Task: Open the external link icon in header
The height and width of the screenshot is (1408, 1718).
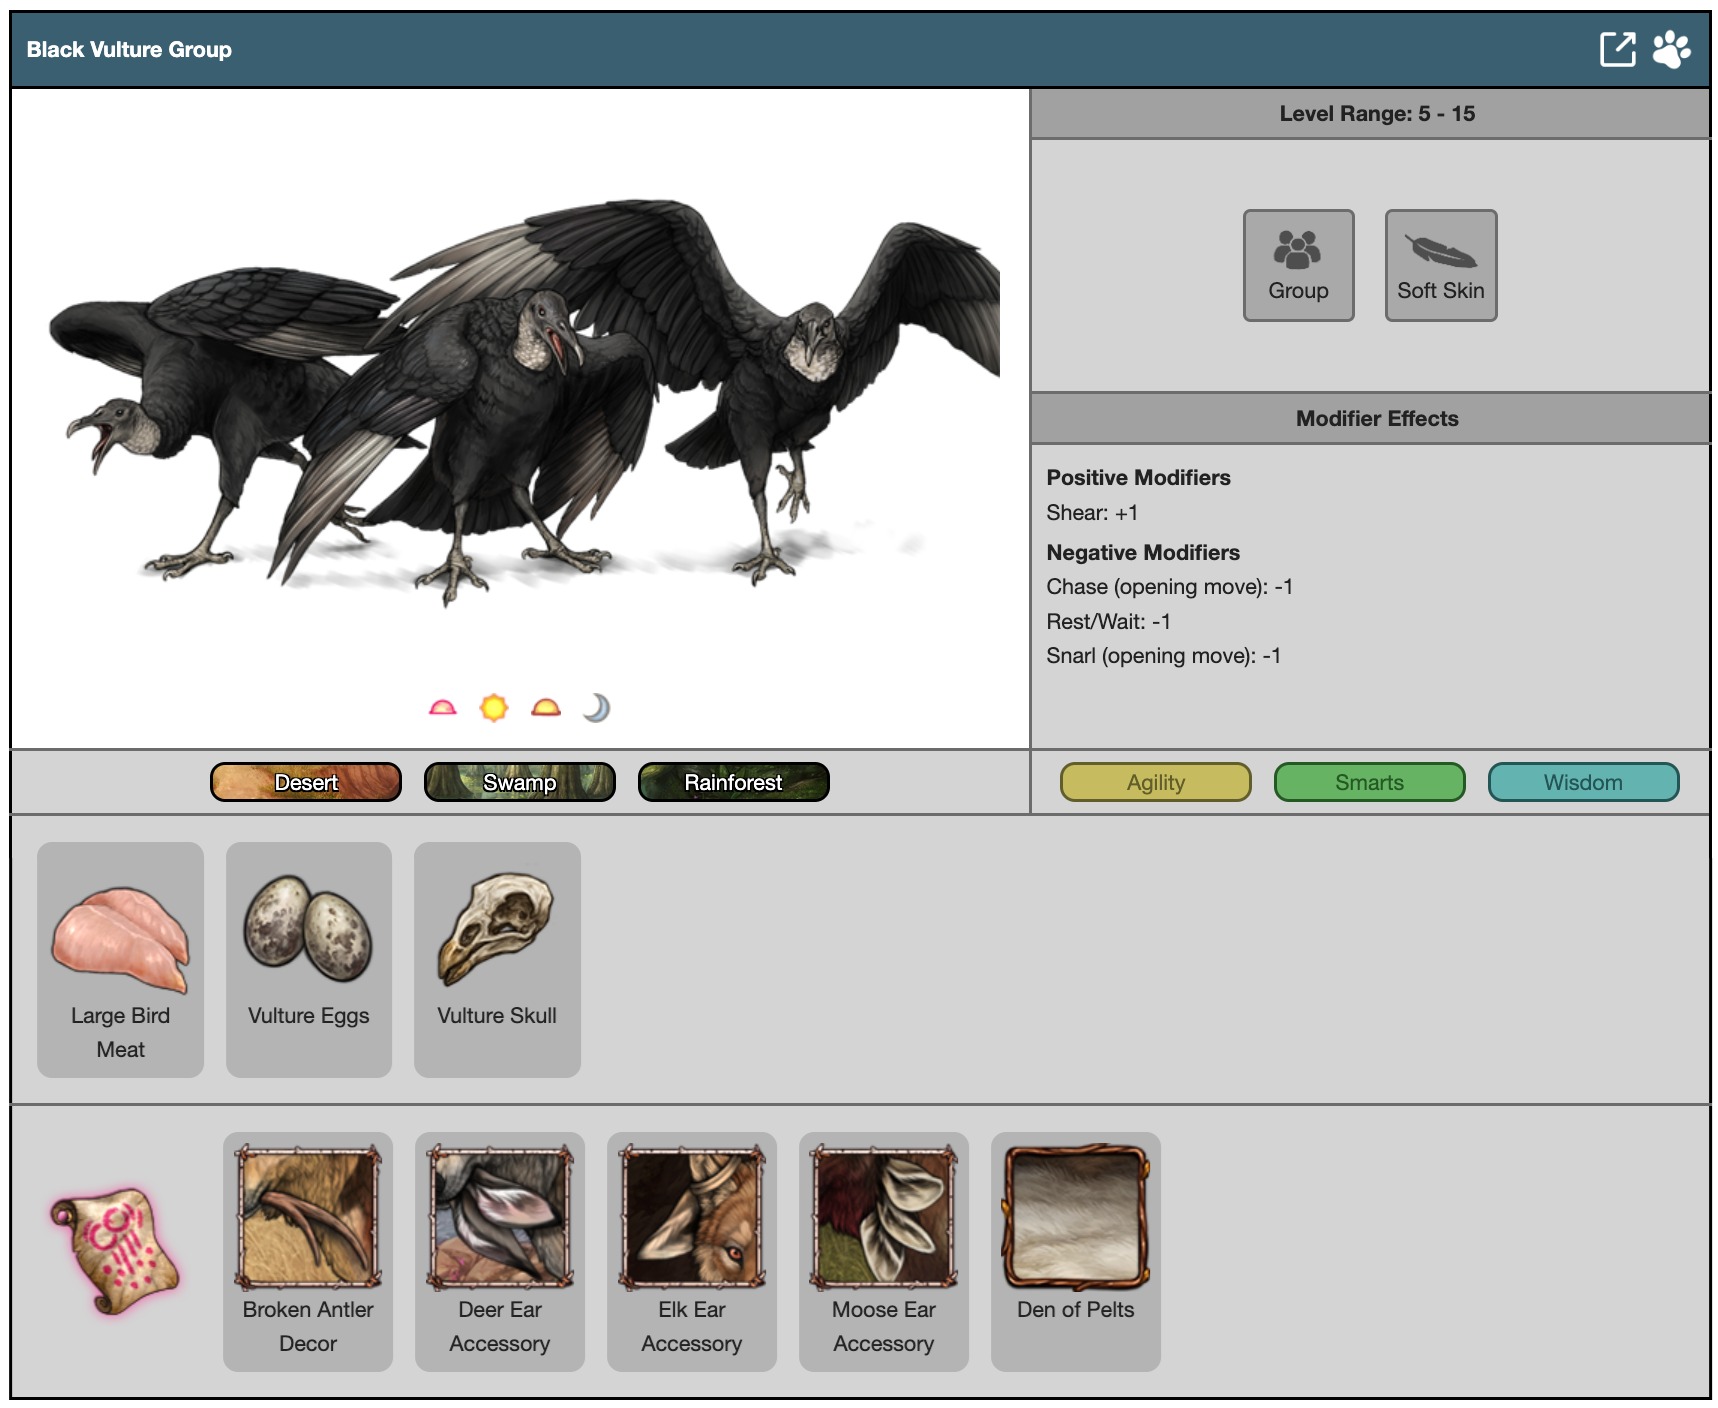Action: pos(1617,49)
